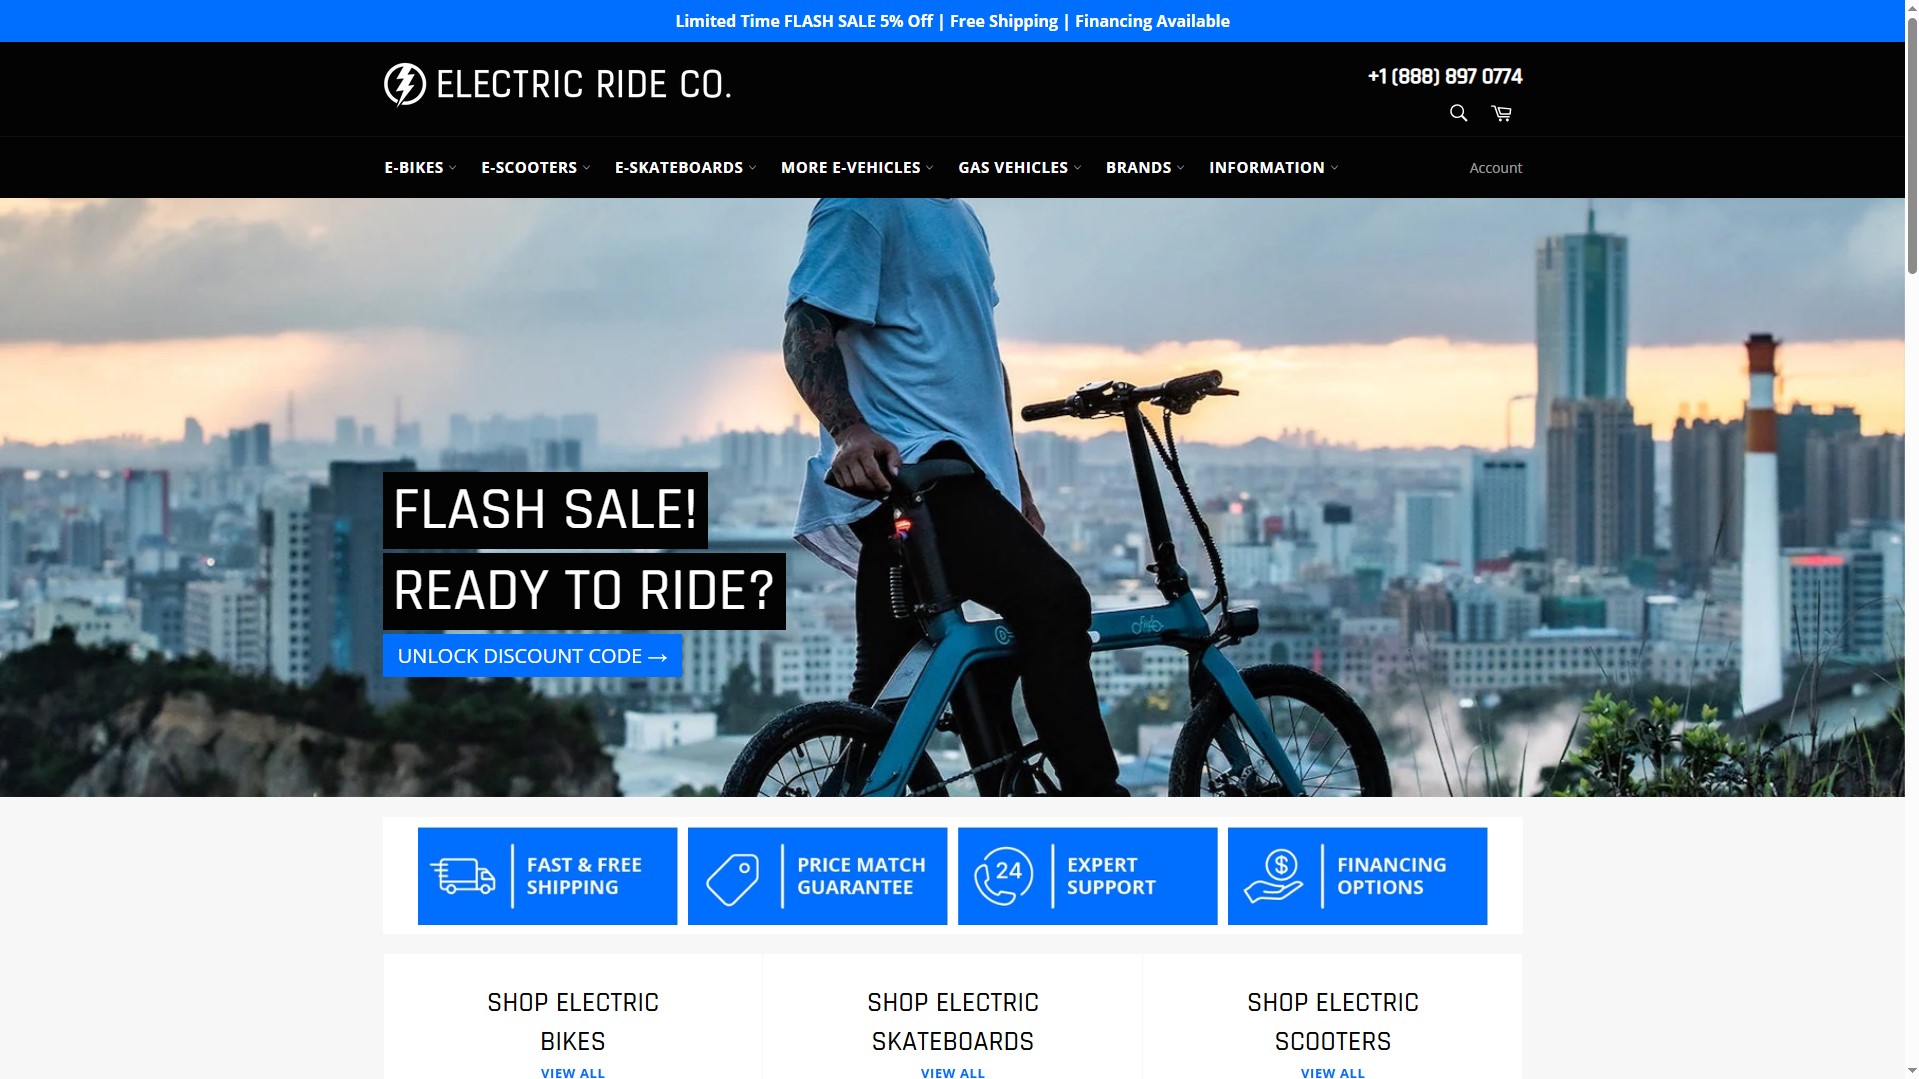Image resolution: width=1919 pixels, height=1079 pixels.
Task: Open the Information menu
Action: (1273, 167)
